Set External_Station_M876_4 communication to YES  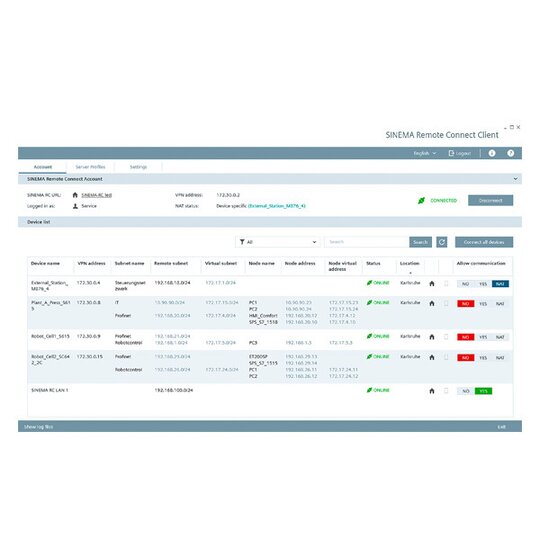(x=483, y=284)
